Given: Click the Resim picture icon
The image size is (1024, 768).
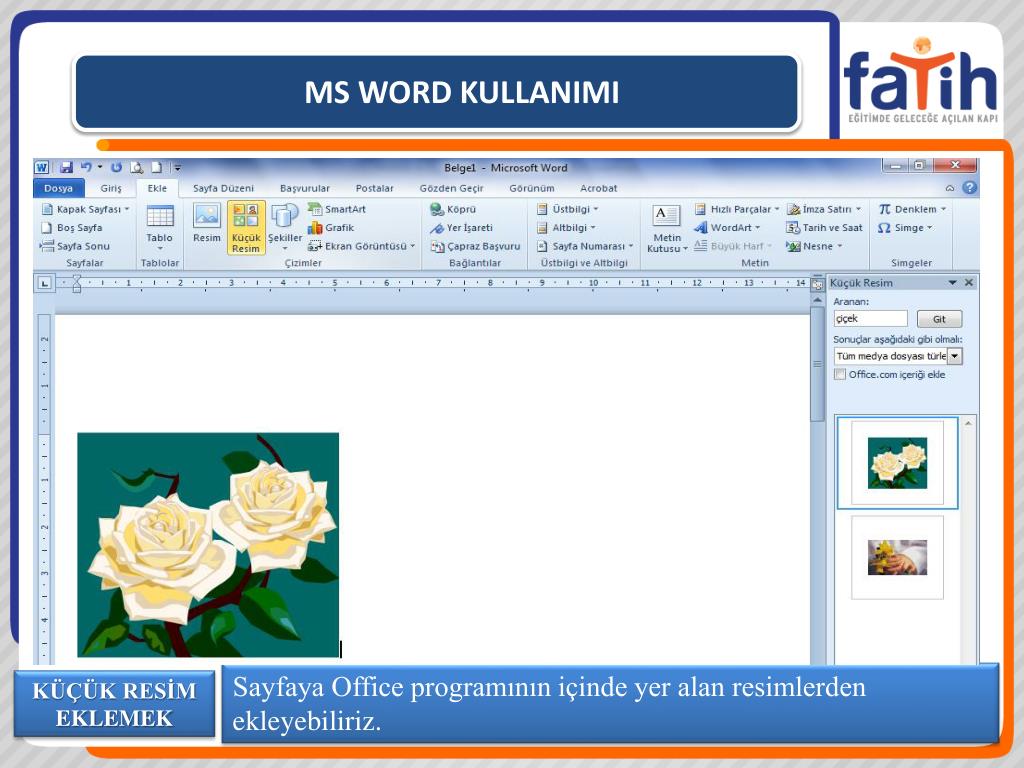Looking at the screenshot, I should point(207,216).
